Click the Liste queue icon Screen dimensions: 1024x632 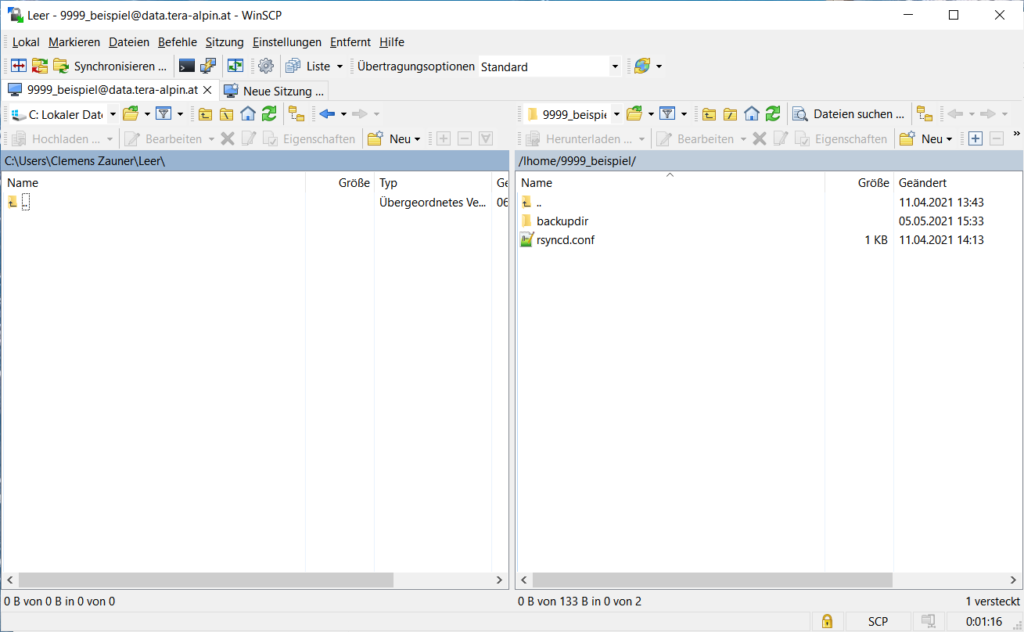click(293, 66)
